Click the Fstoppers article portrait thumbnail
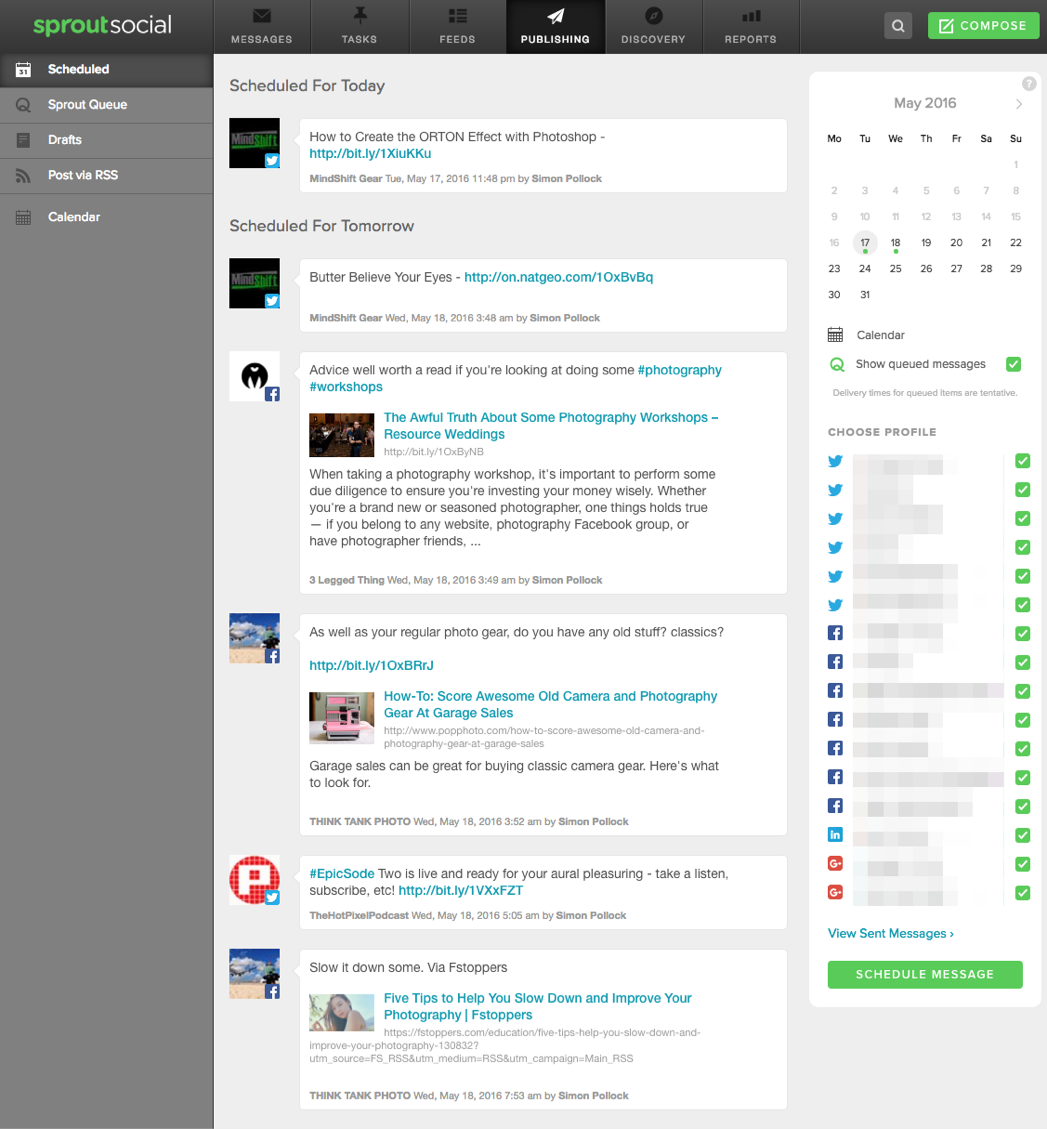1047x1129 pixels. click(341, 1012)
